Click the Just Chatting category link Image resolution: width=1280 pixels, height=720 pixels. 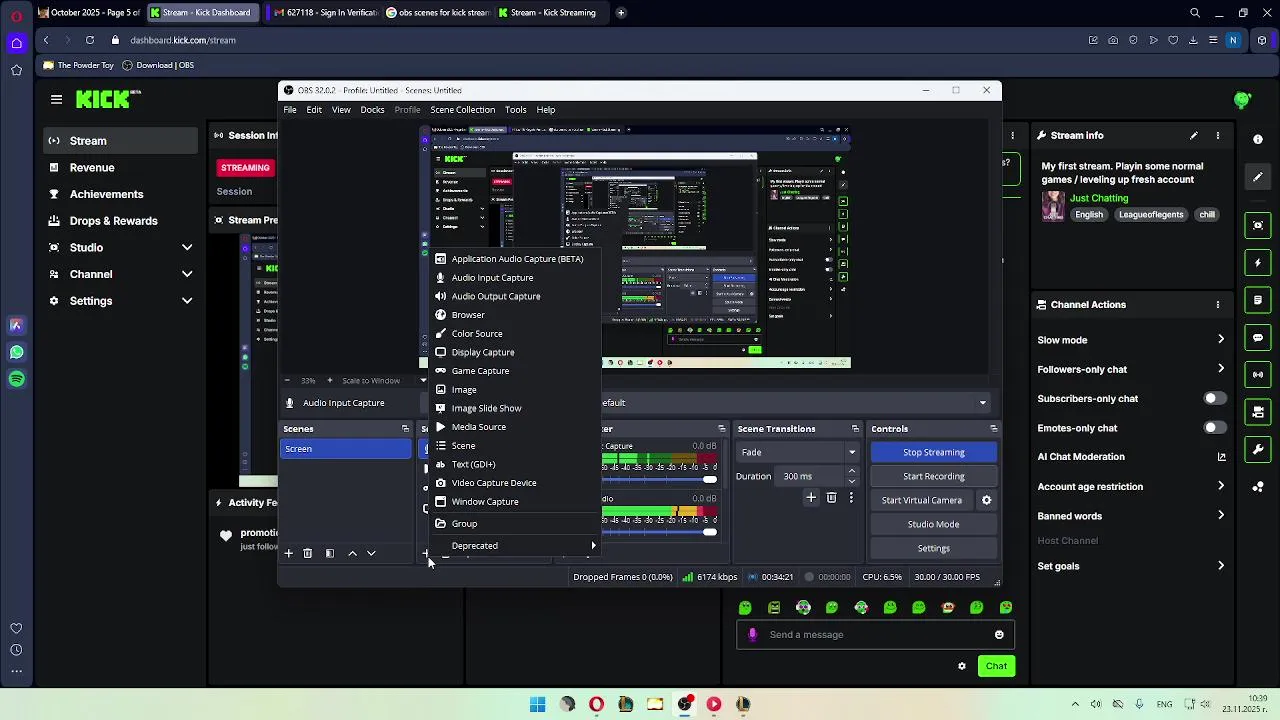click(1099, 198)
